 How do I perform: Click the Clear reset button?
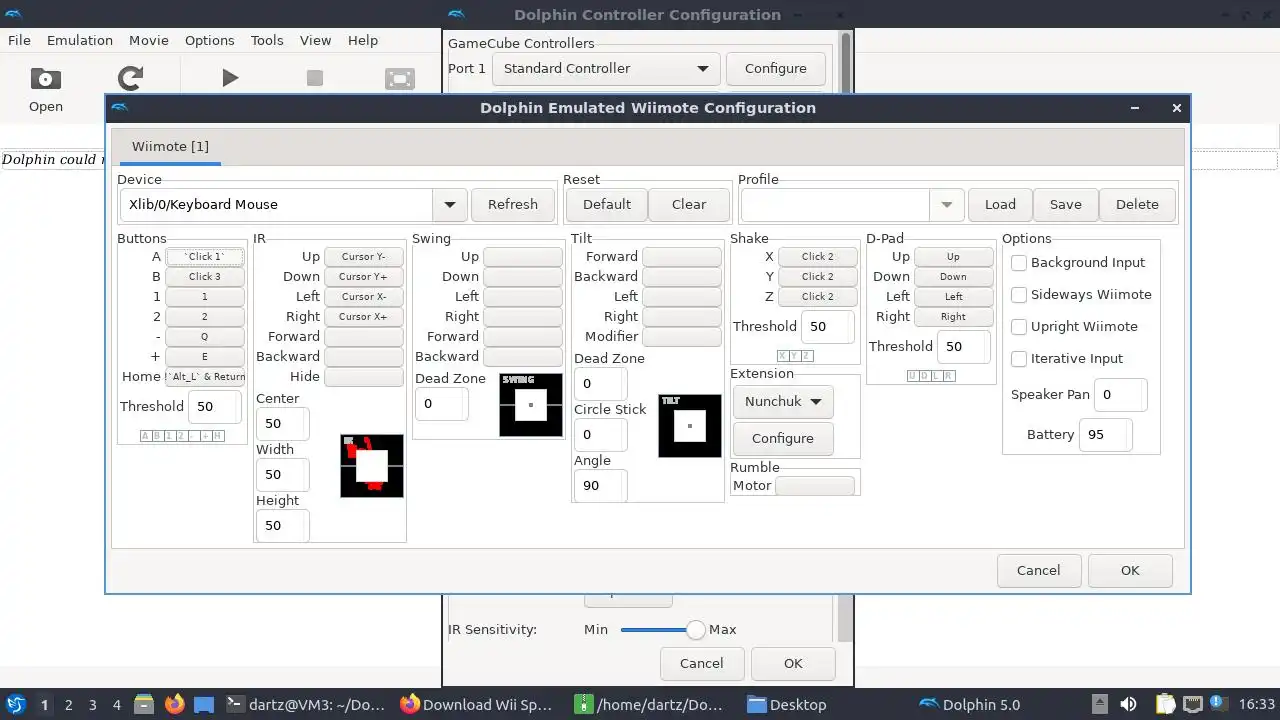(x=689, y=204)
